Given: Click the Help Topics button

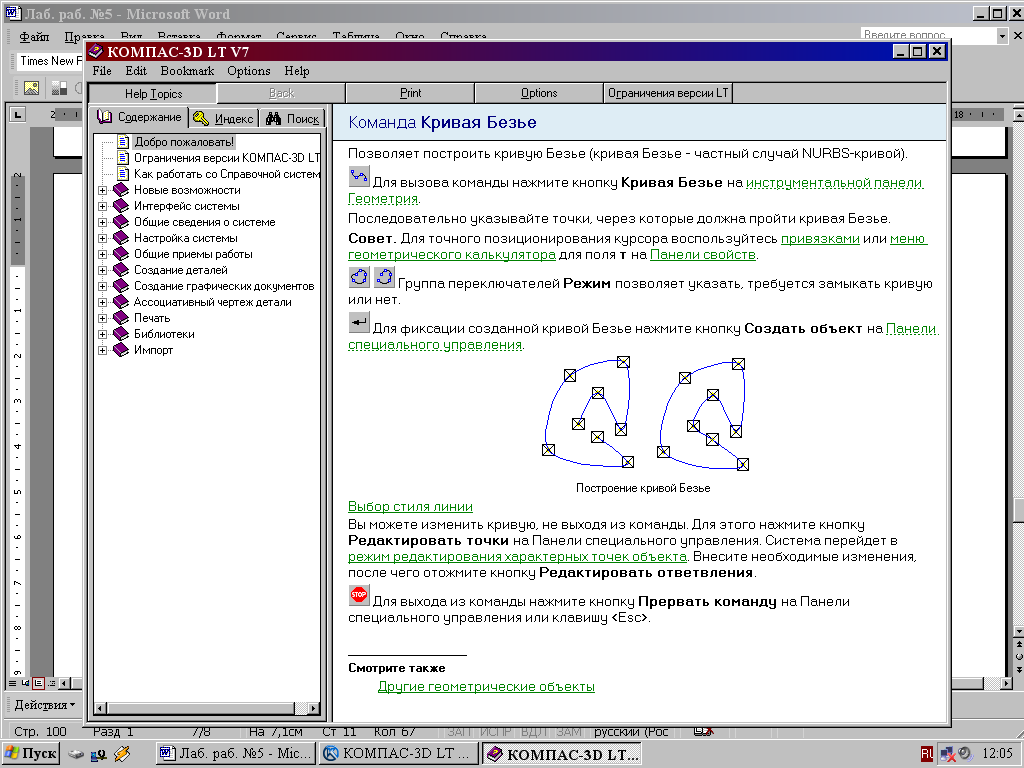Looking at the screenshot, I should [x=153, y=93].
